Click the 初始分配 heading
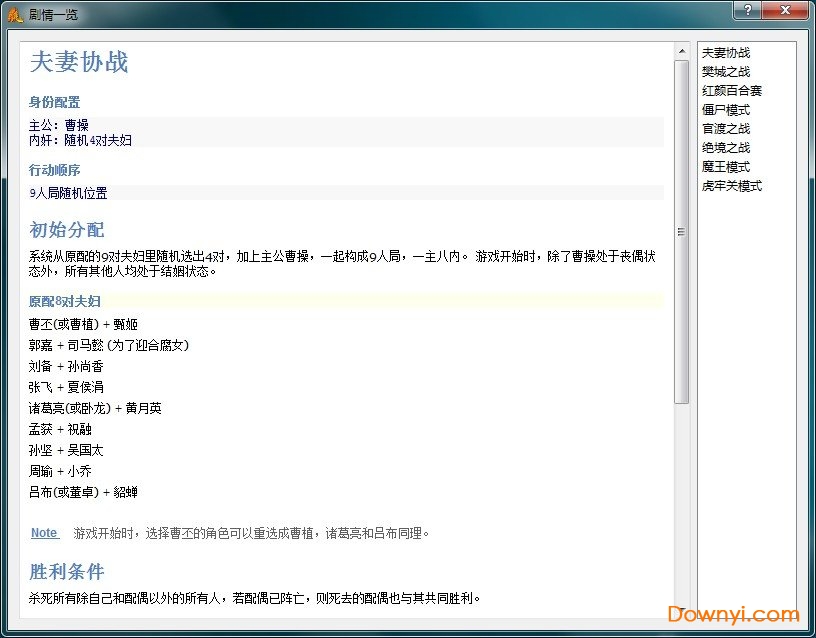The height and width of the screenshot is (638, 816). tap(66, 230)
